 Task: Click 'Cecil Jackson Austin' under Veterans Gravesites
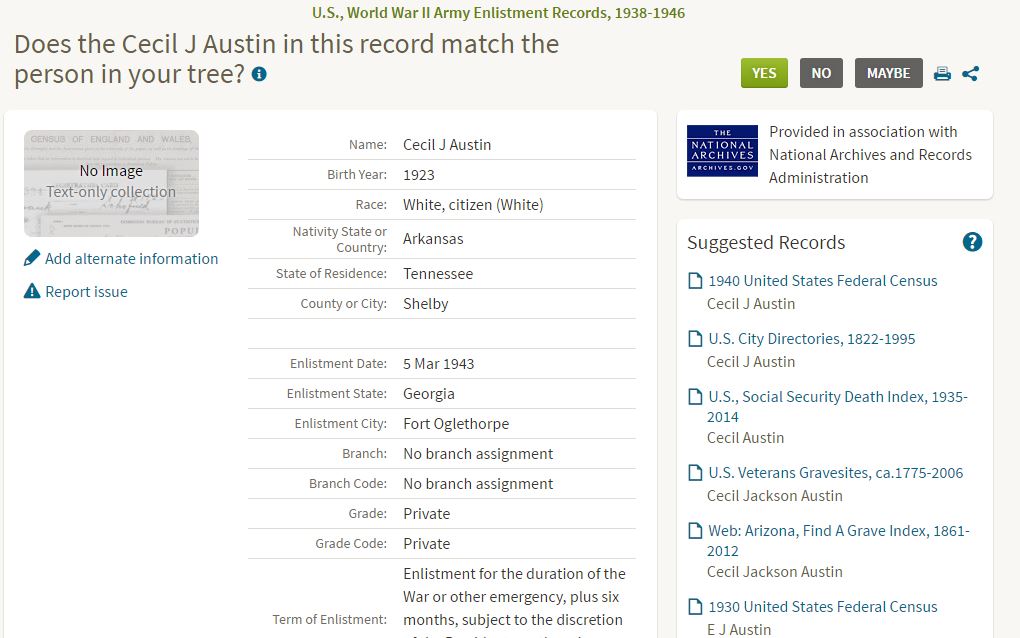coord(775,496)
